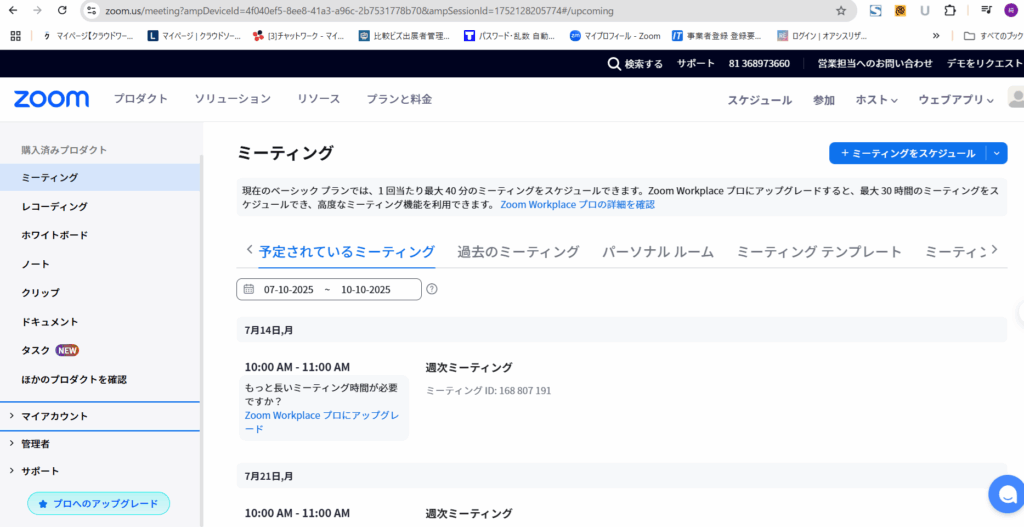1024x527 pixels.
Task: Click the U extension icon
Action: [925, 10]
